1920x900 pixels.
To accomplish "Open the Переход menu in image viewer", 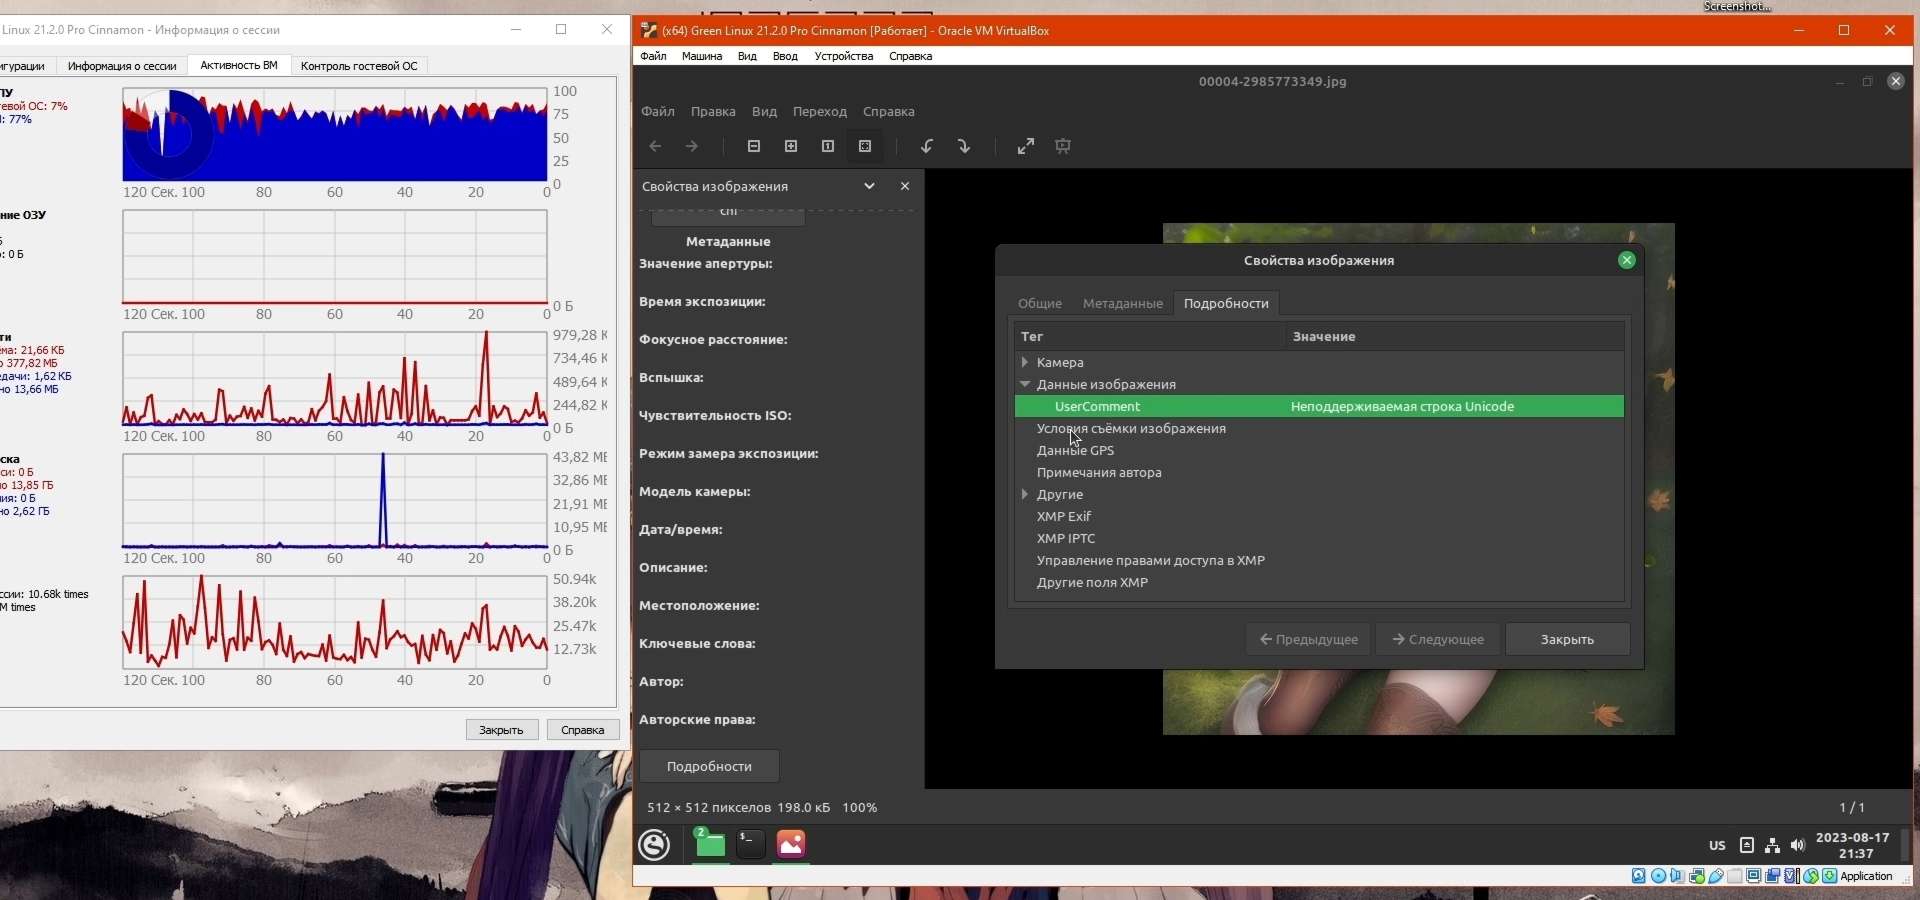I will click(x=820, y=112).
